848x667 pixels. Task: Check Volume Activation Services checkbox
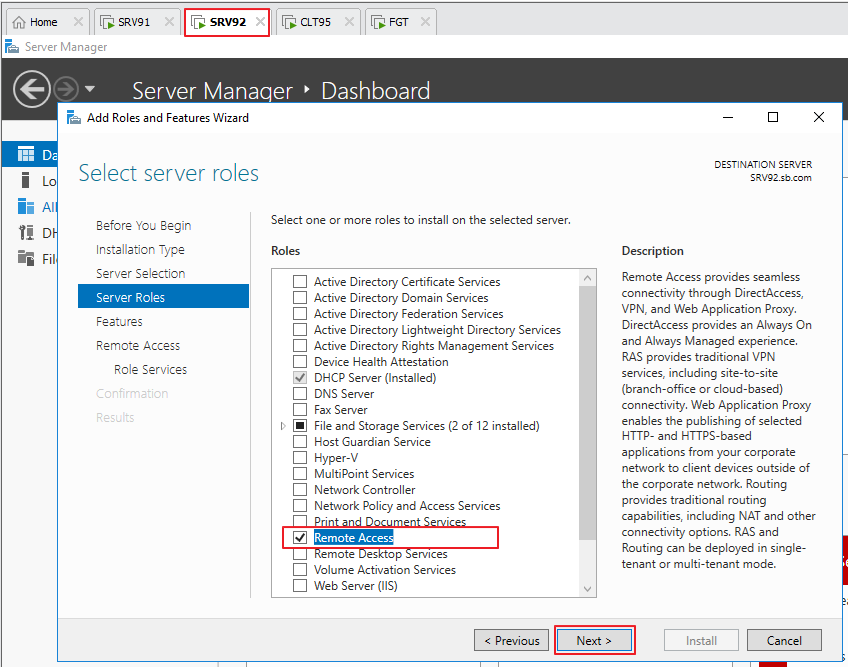point(300,570)
